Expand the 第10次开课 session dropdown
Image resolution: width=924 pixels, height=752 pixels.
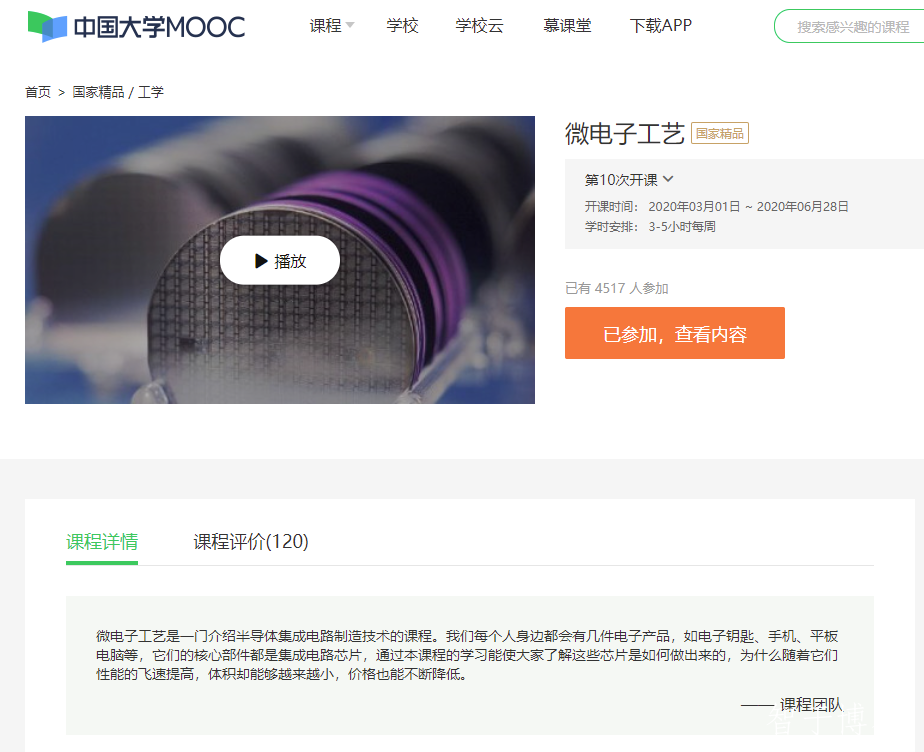tap(629, 180)
